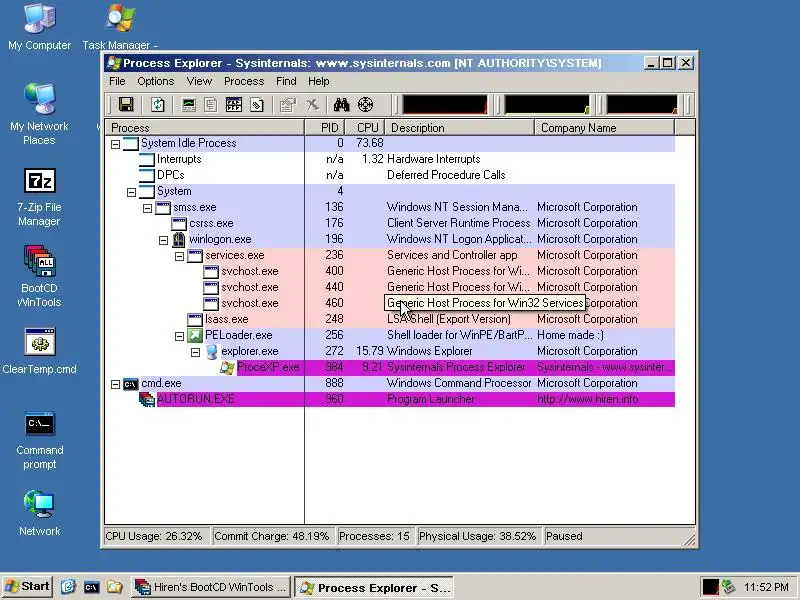Toggle Show Lower Pane toolbar icon
The width and height of the screenshot is (800, 600).
[234, 105]
